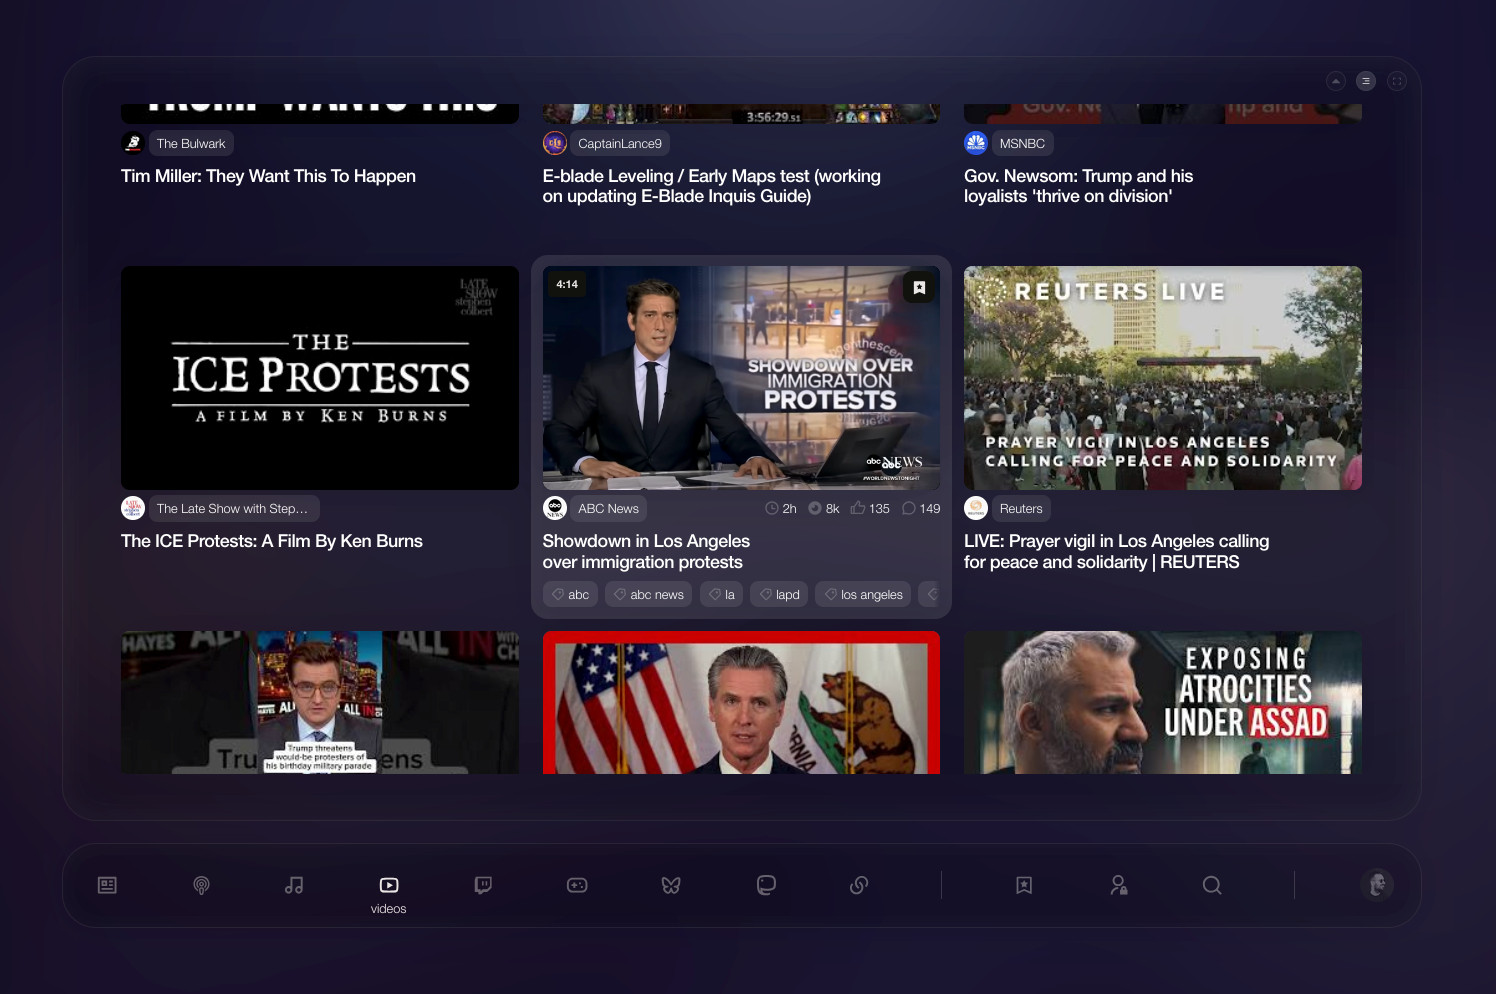Toggle the fullscreen frame button
The height and width of the screenshot is (994, 1496).
coord(1397,81)
